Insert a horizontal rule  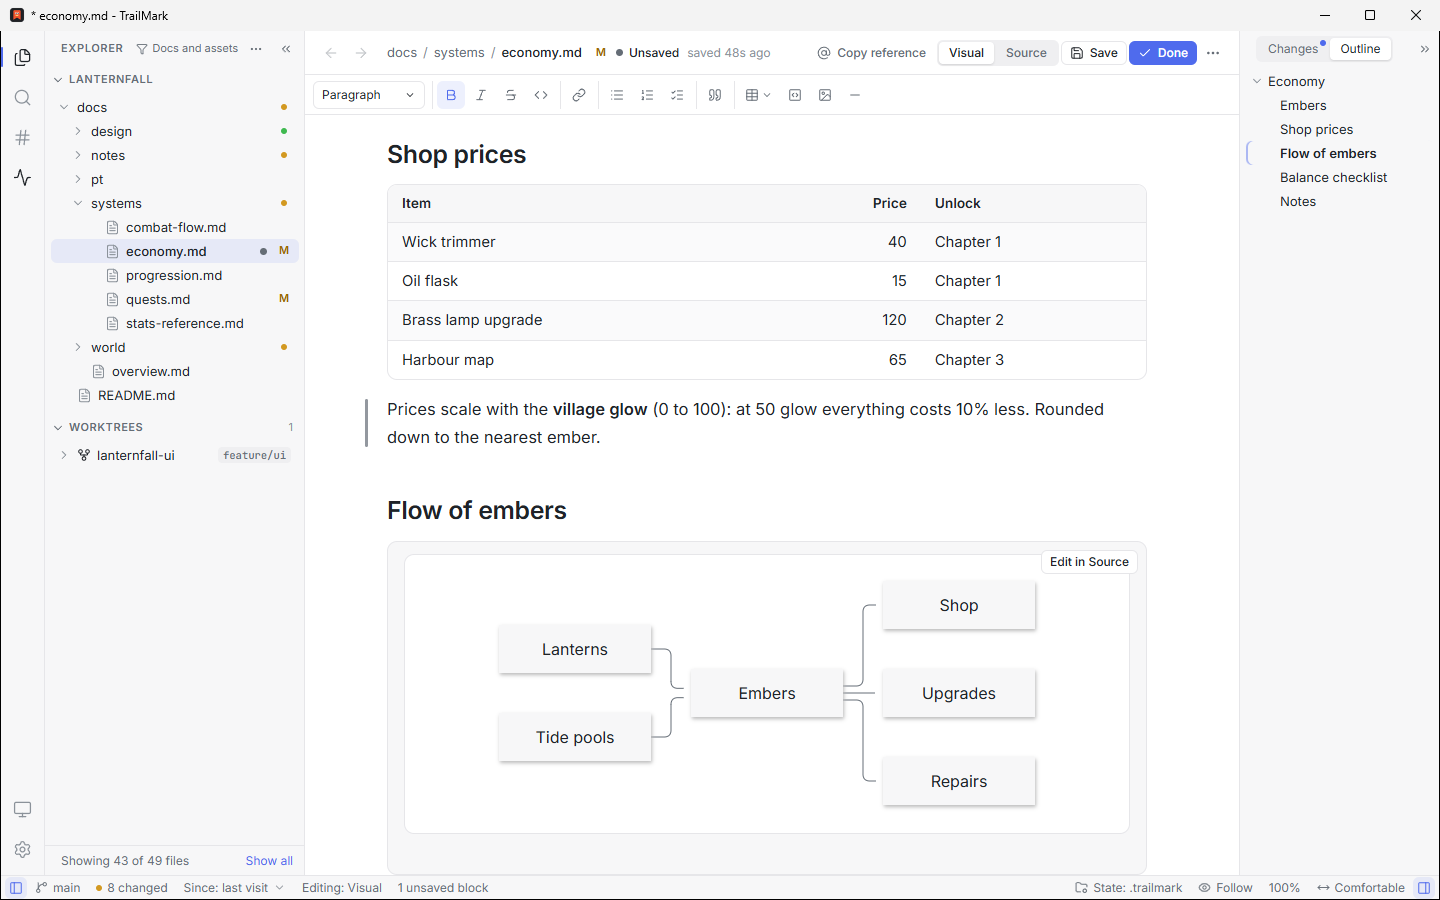pos(855,95)
